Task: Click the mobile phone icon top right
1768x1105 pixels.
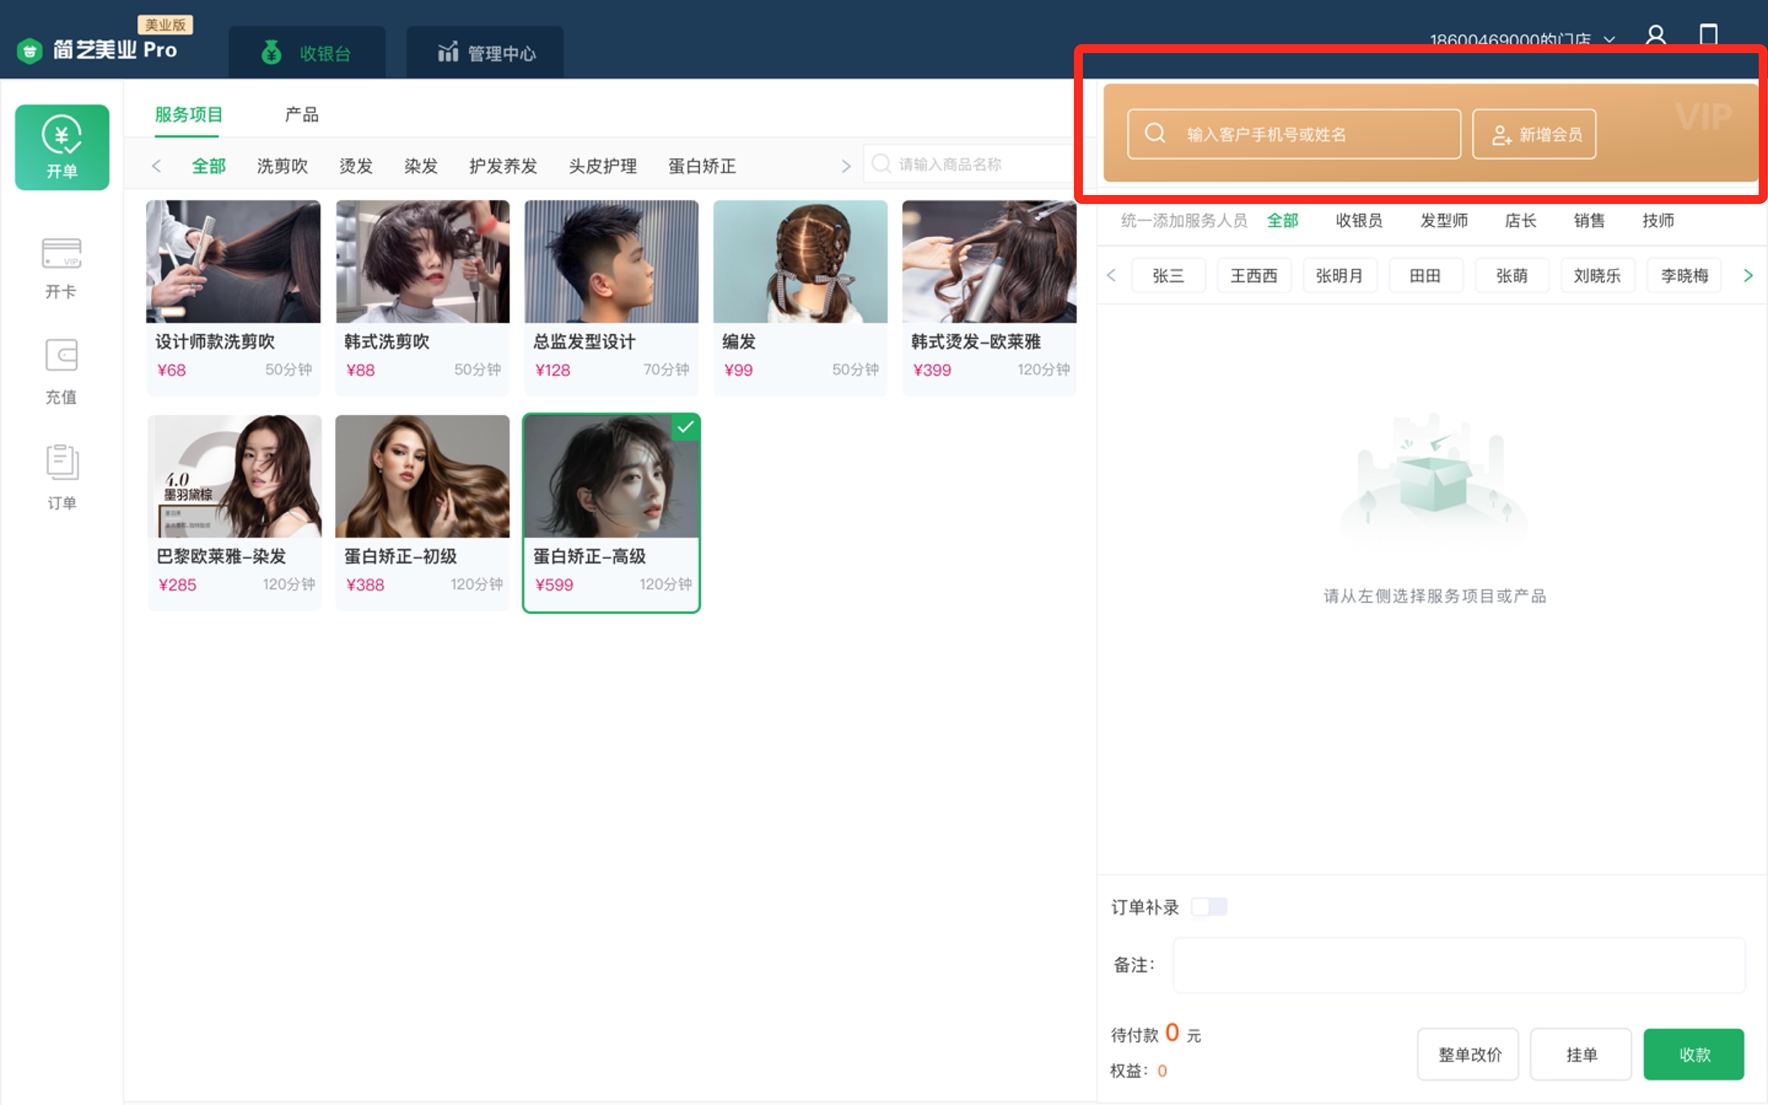Action: 1708,35
